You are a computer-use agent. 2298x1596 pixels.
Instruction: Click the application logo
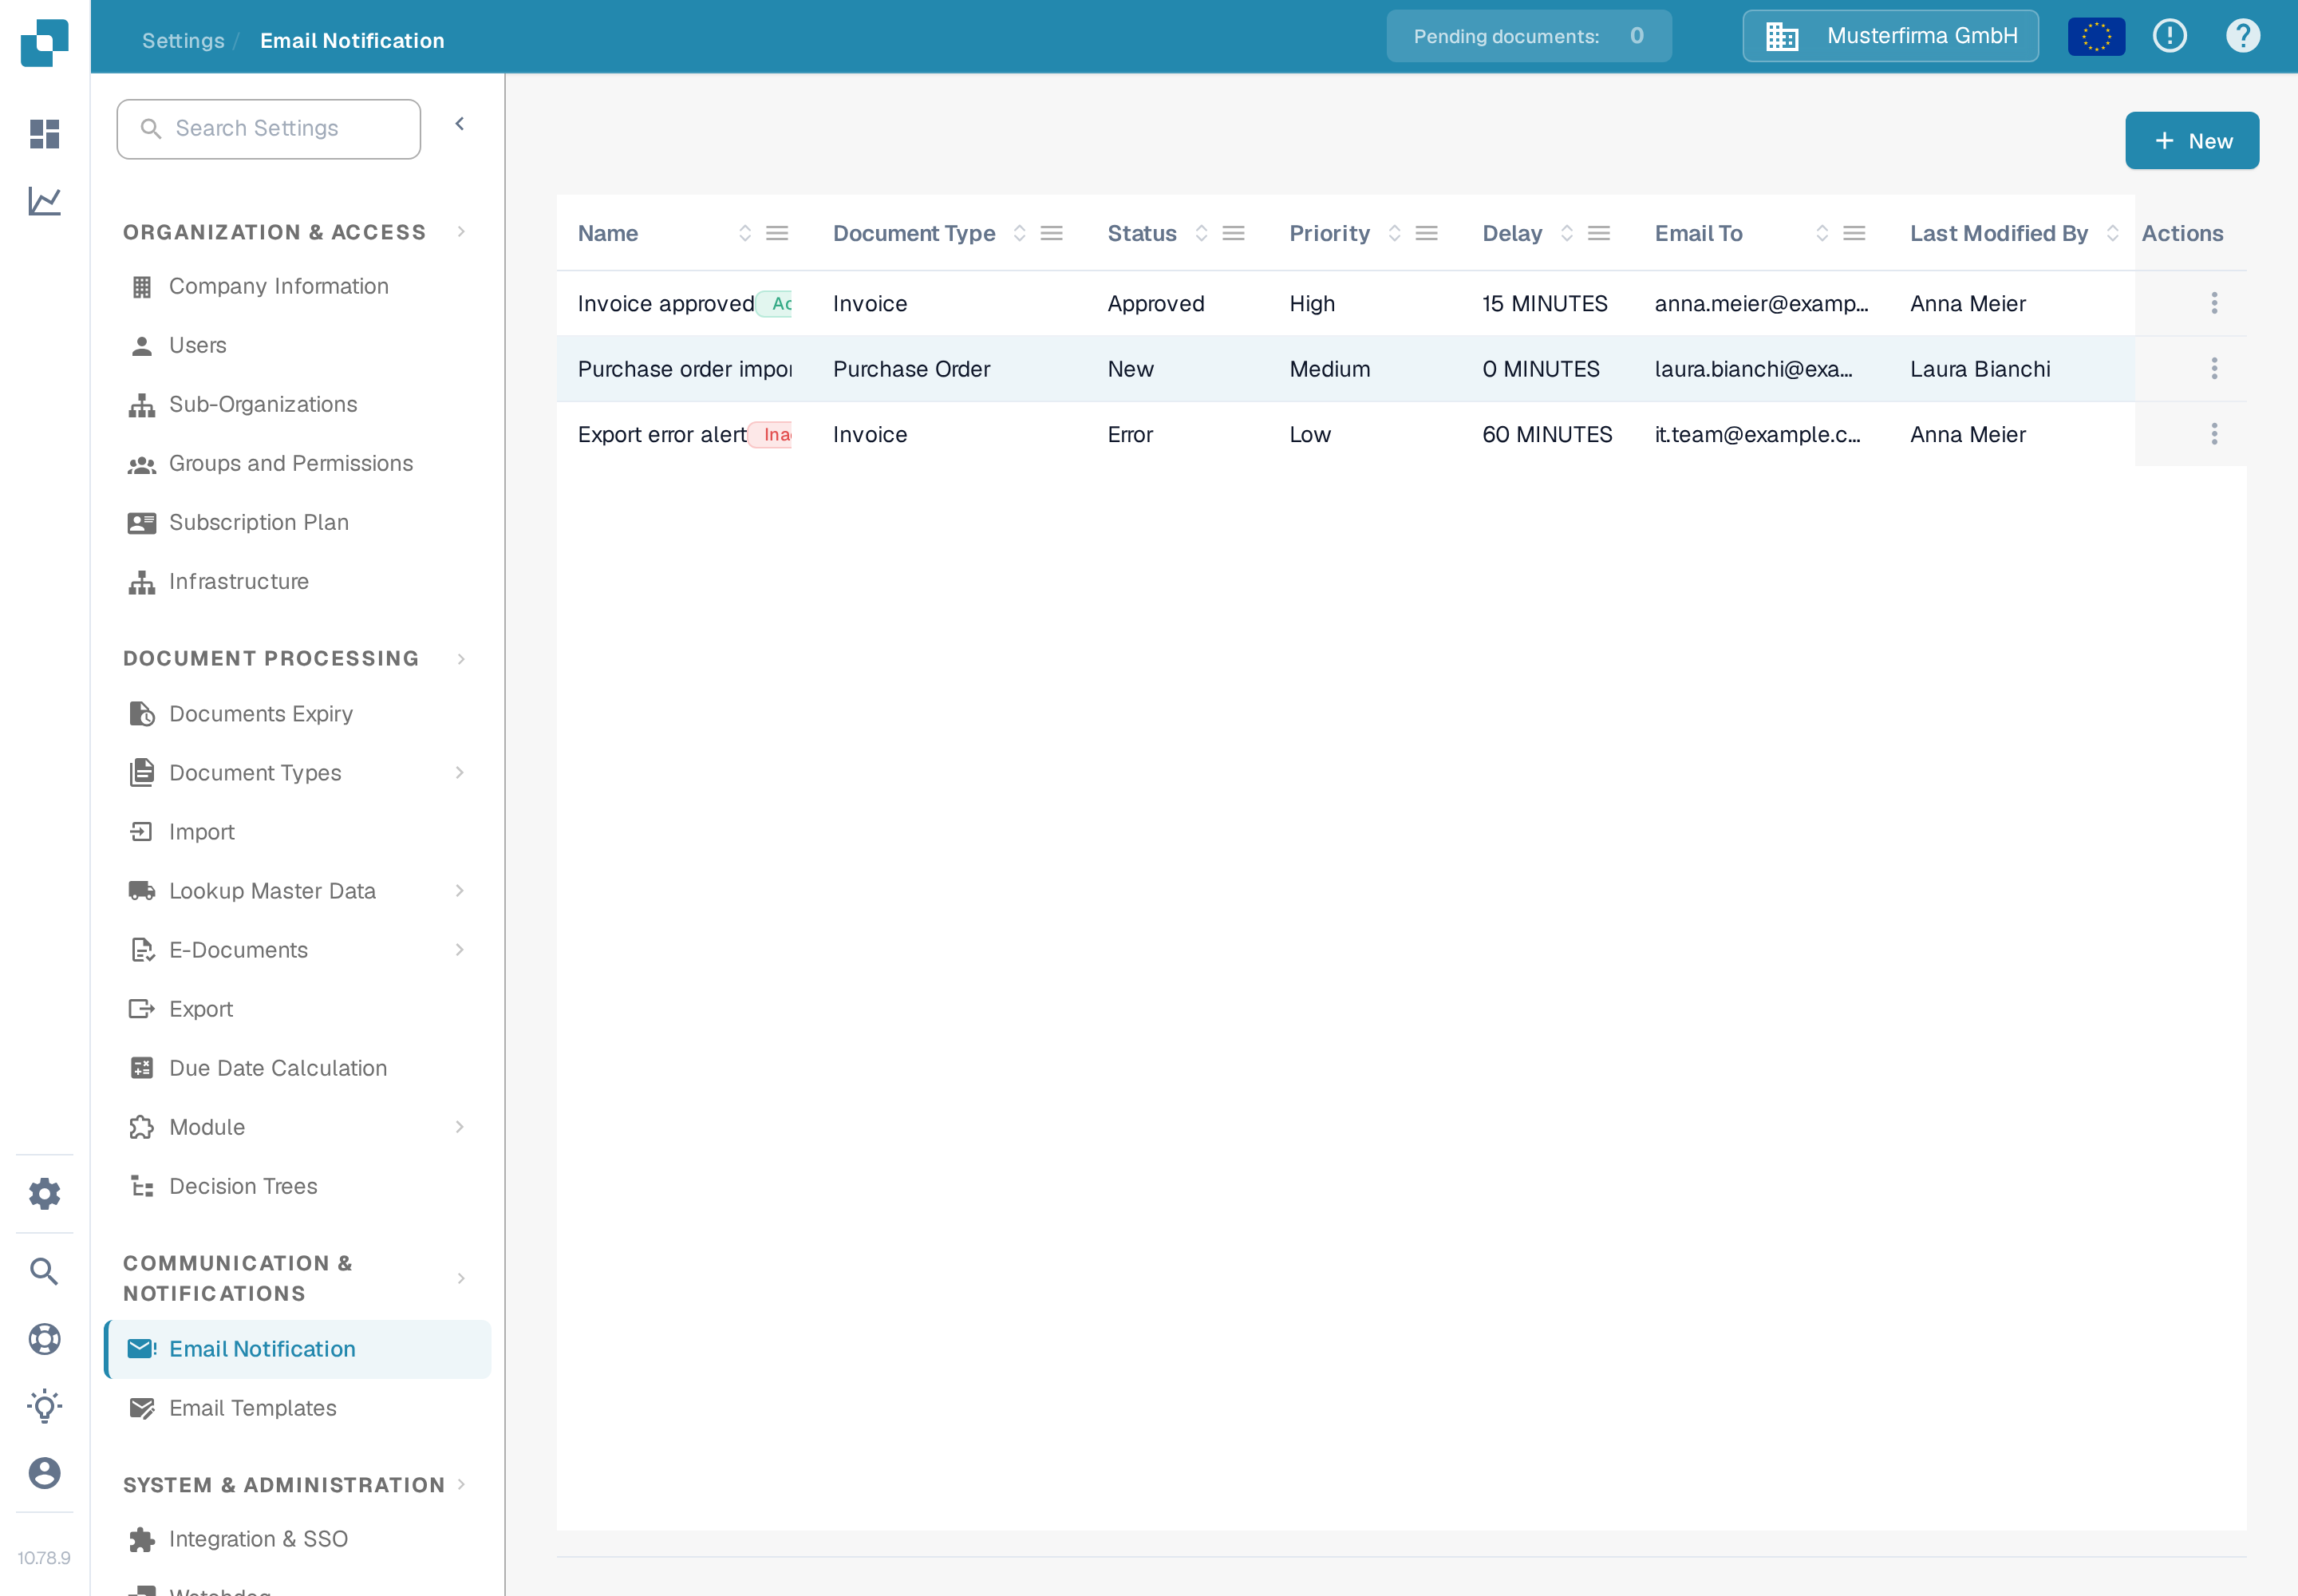click(x=44, y=42)
